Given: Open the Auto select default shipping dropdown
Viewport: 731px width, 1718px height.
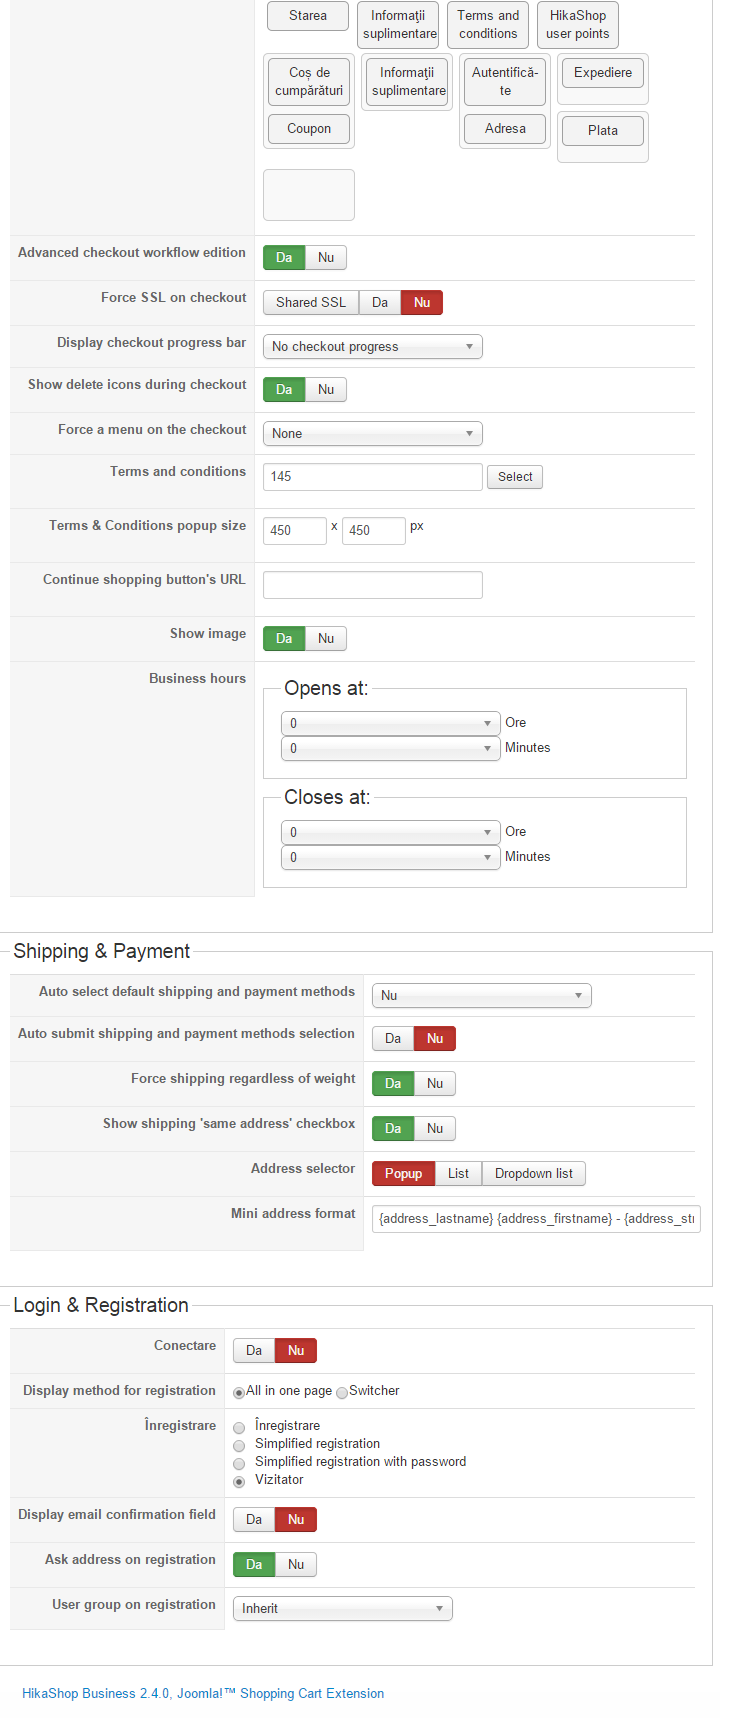Looking at the screenshot, I should (x=481, y=995).
